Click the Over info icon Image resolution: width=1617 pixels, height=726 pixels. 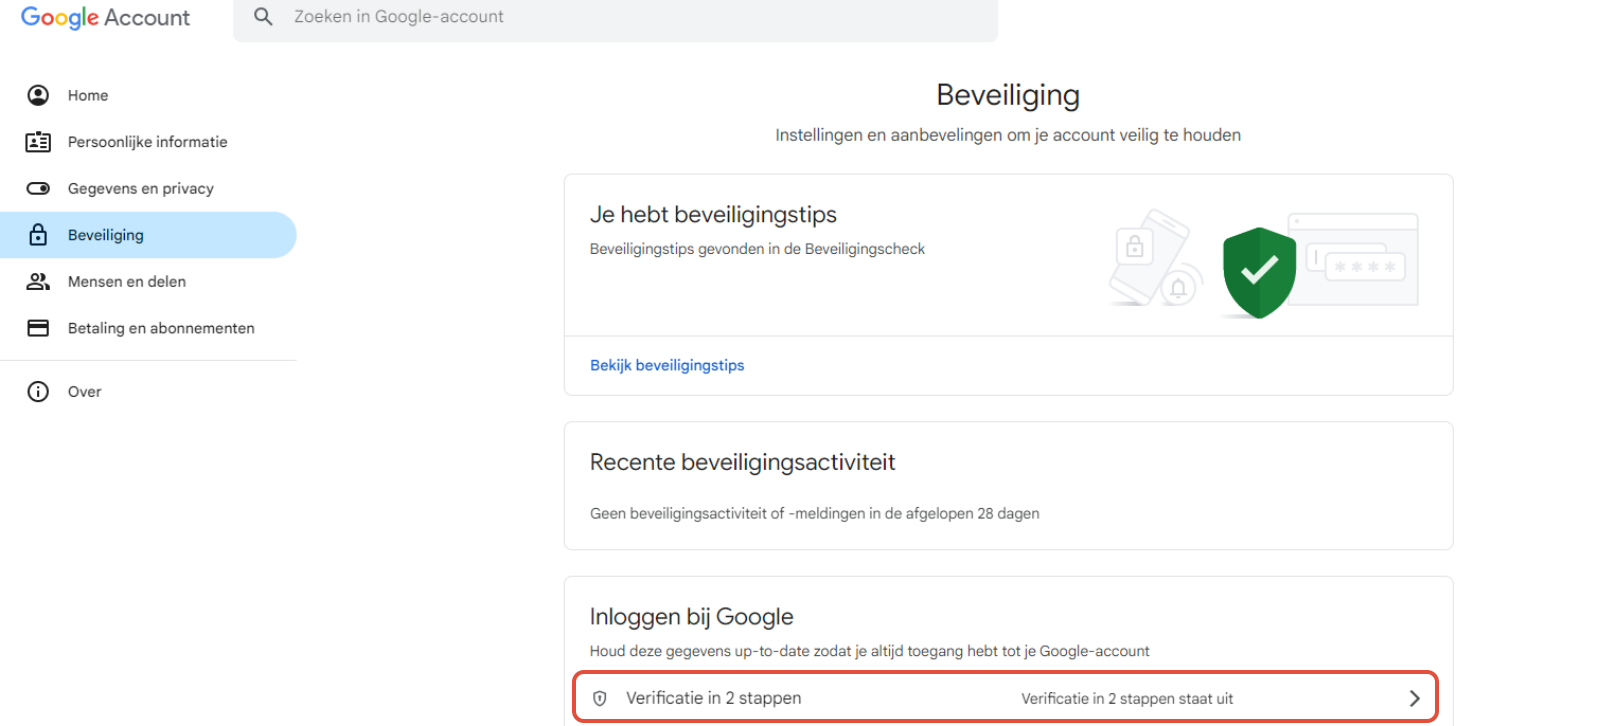(38, 391)
